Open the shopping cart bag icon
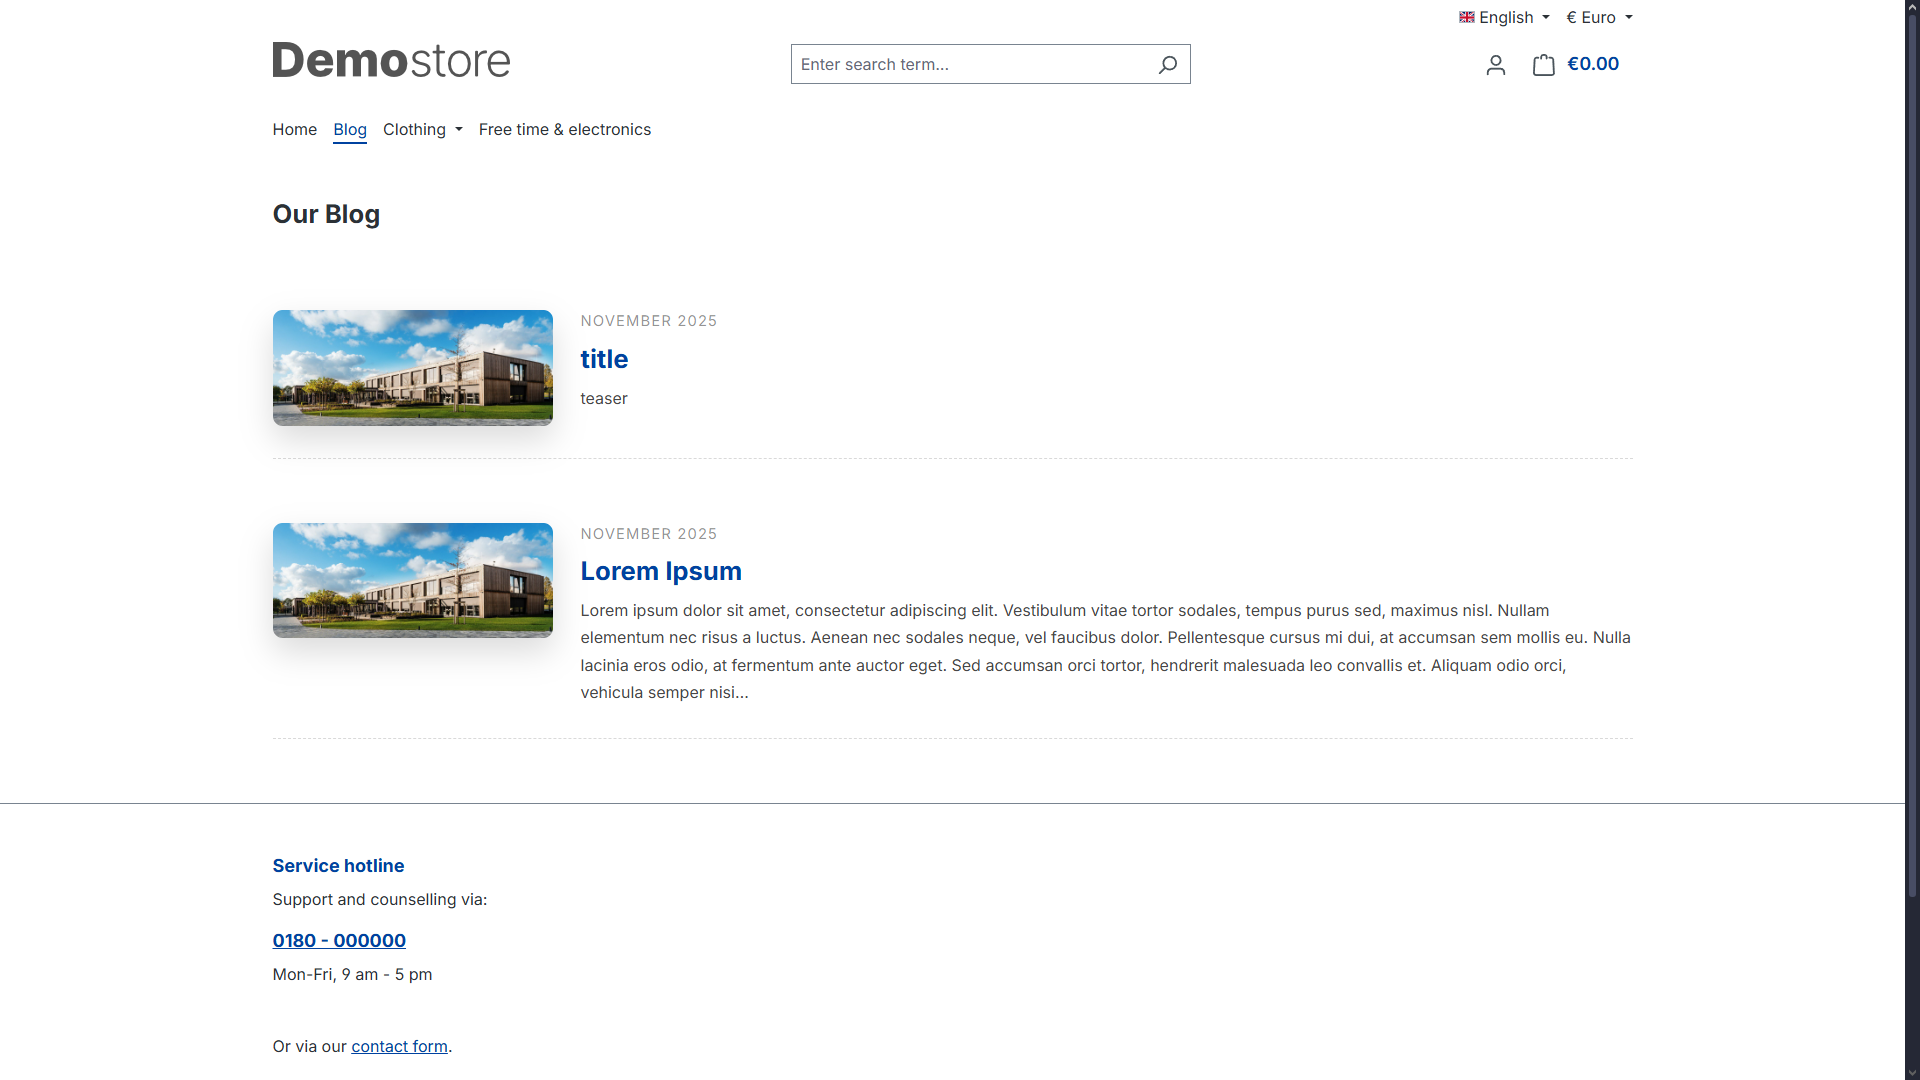Screen dimensions: 1920x1080 (1543, 65)
